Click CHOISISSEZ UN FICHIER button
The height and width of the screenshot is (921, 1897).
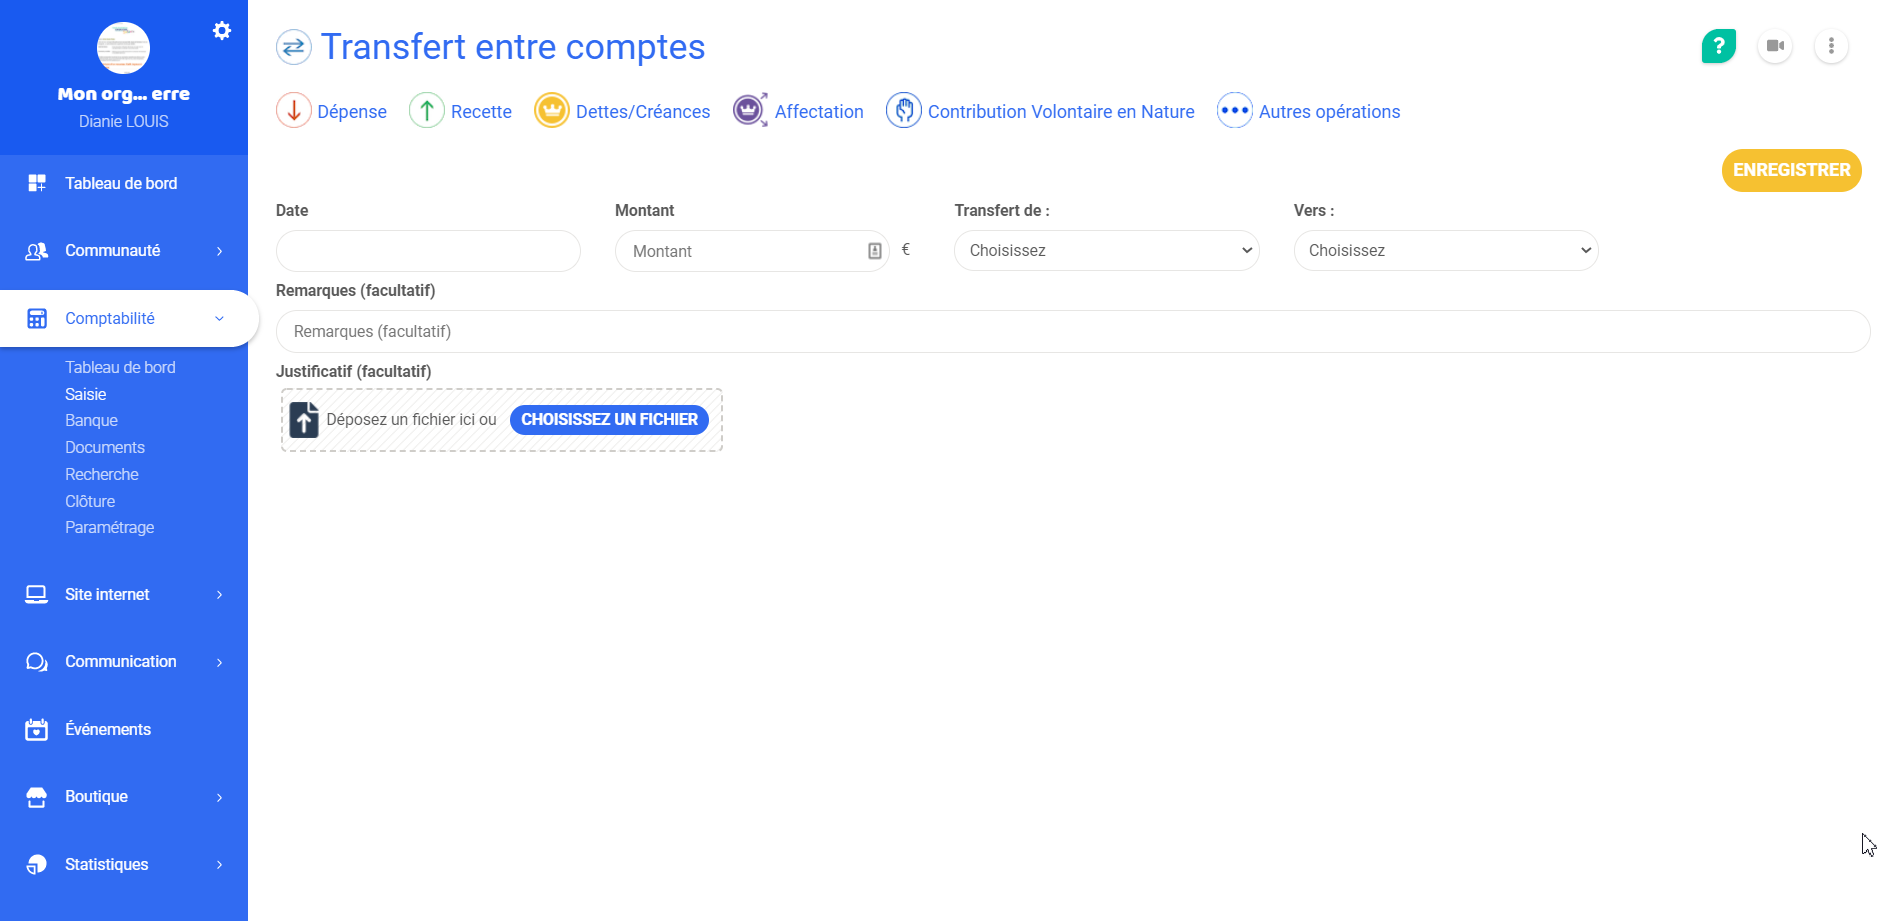[x=609, y=420]
